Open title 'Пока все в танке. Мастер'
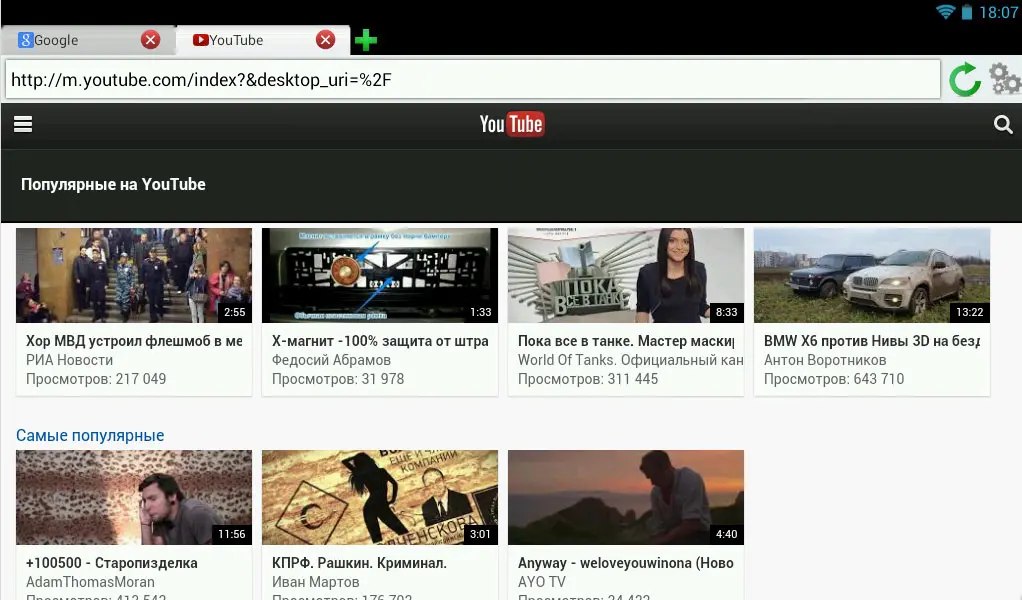The image size is (1022, 600). pyautogui.click(x=626, y=341)
